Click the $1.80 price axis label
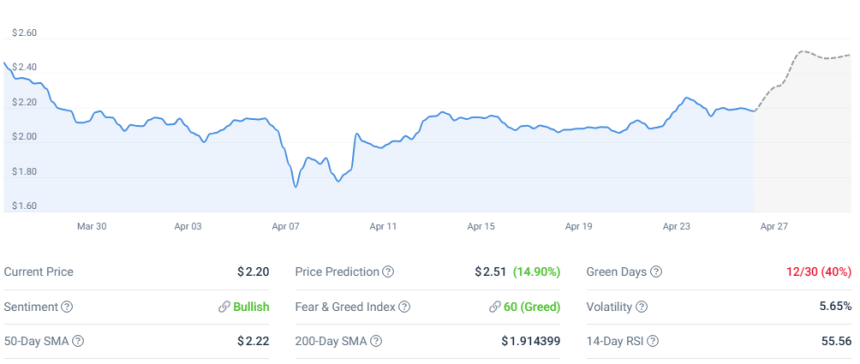860x364 pixels. (x=24, y=172)
